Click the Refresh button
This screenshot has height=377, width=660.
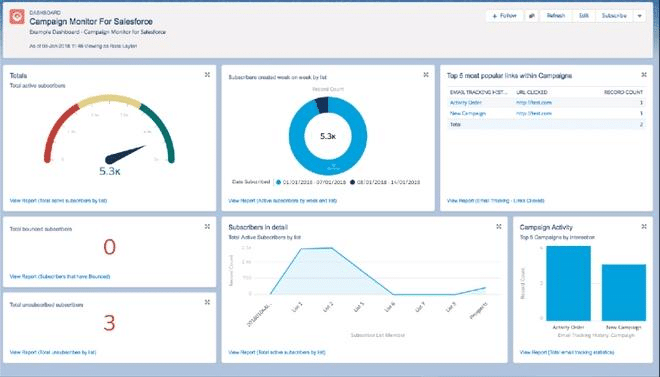(556, 16)
